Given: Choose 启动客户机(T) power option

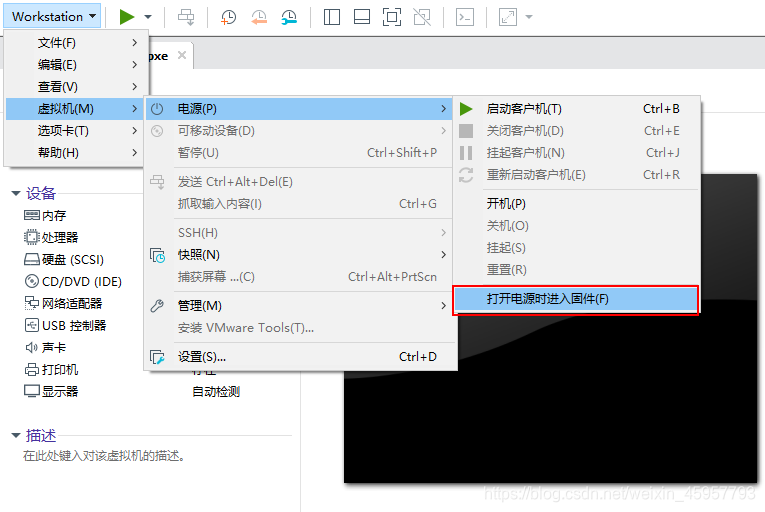Looking at the screenshot, I should [x=577, y=108].
